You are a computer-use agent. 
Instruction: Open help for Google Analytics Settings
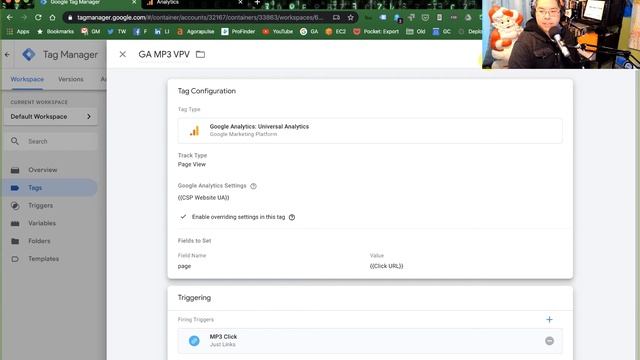pyautogui.click(x=253, y=186)
